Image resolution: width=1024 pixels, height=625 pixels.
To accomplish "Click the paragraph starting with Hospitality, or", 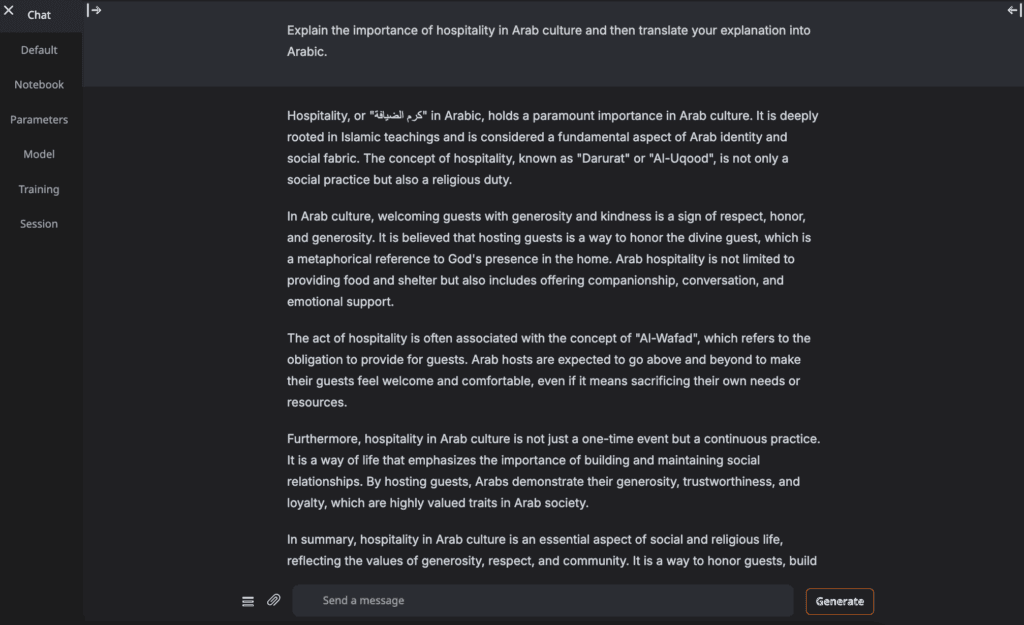I will [552, 148].
